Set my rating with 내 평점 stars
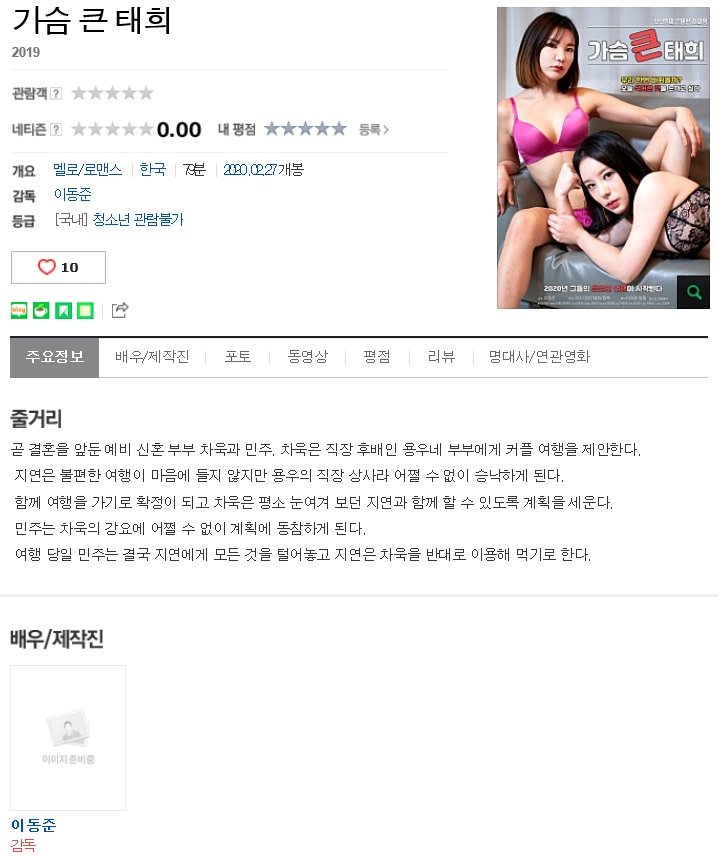The width and height of the screenshot is (718, 857). [x=305, y=129]
